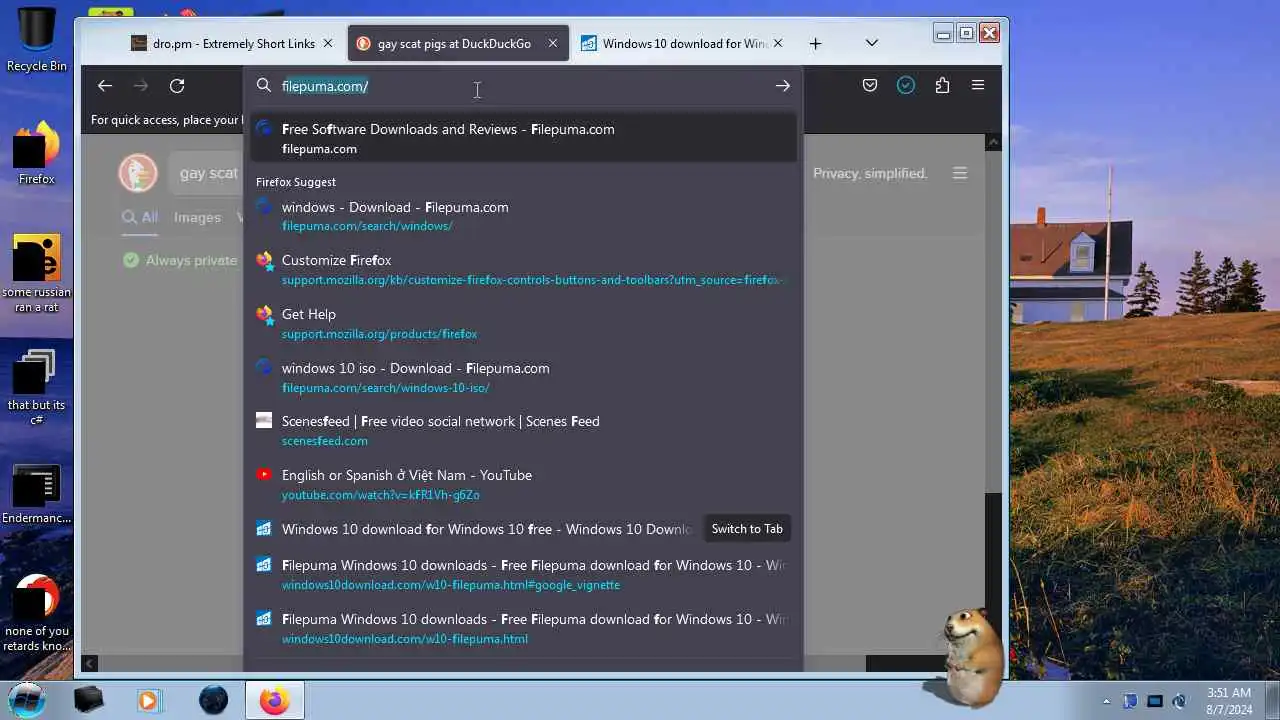Screen dimensions: 1280x720
Task: Select the Firefox desktop shortcut
Action: [37, 152]
